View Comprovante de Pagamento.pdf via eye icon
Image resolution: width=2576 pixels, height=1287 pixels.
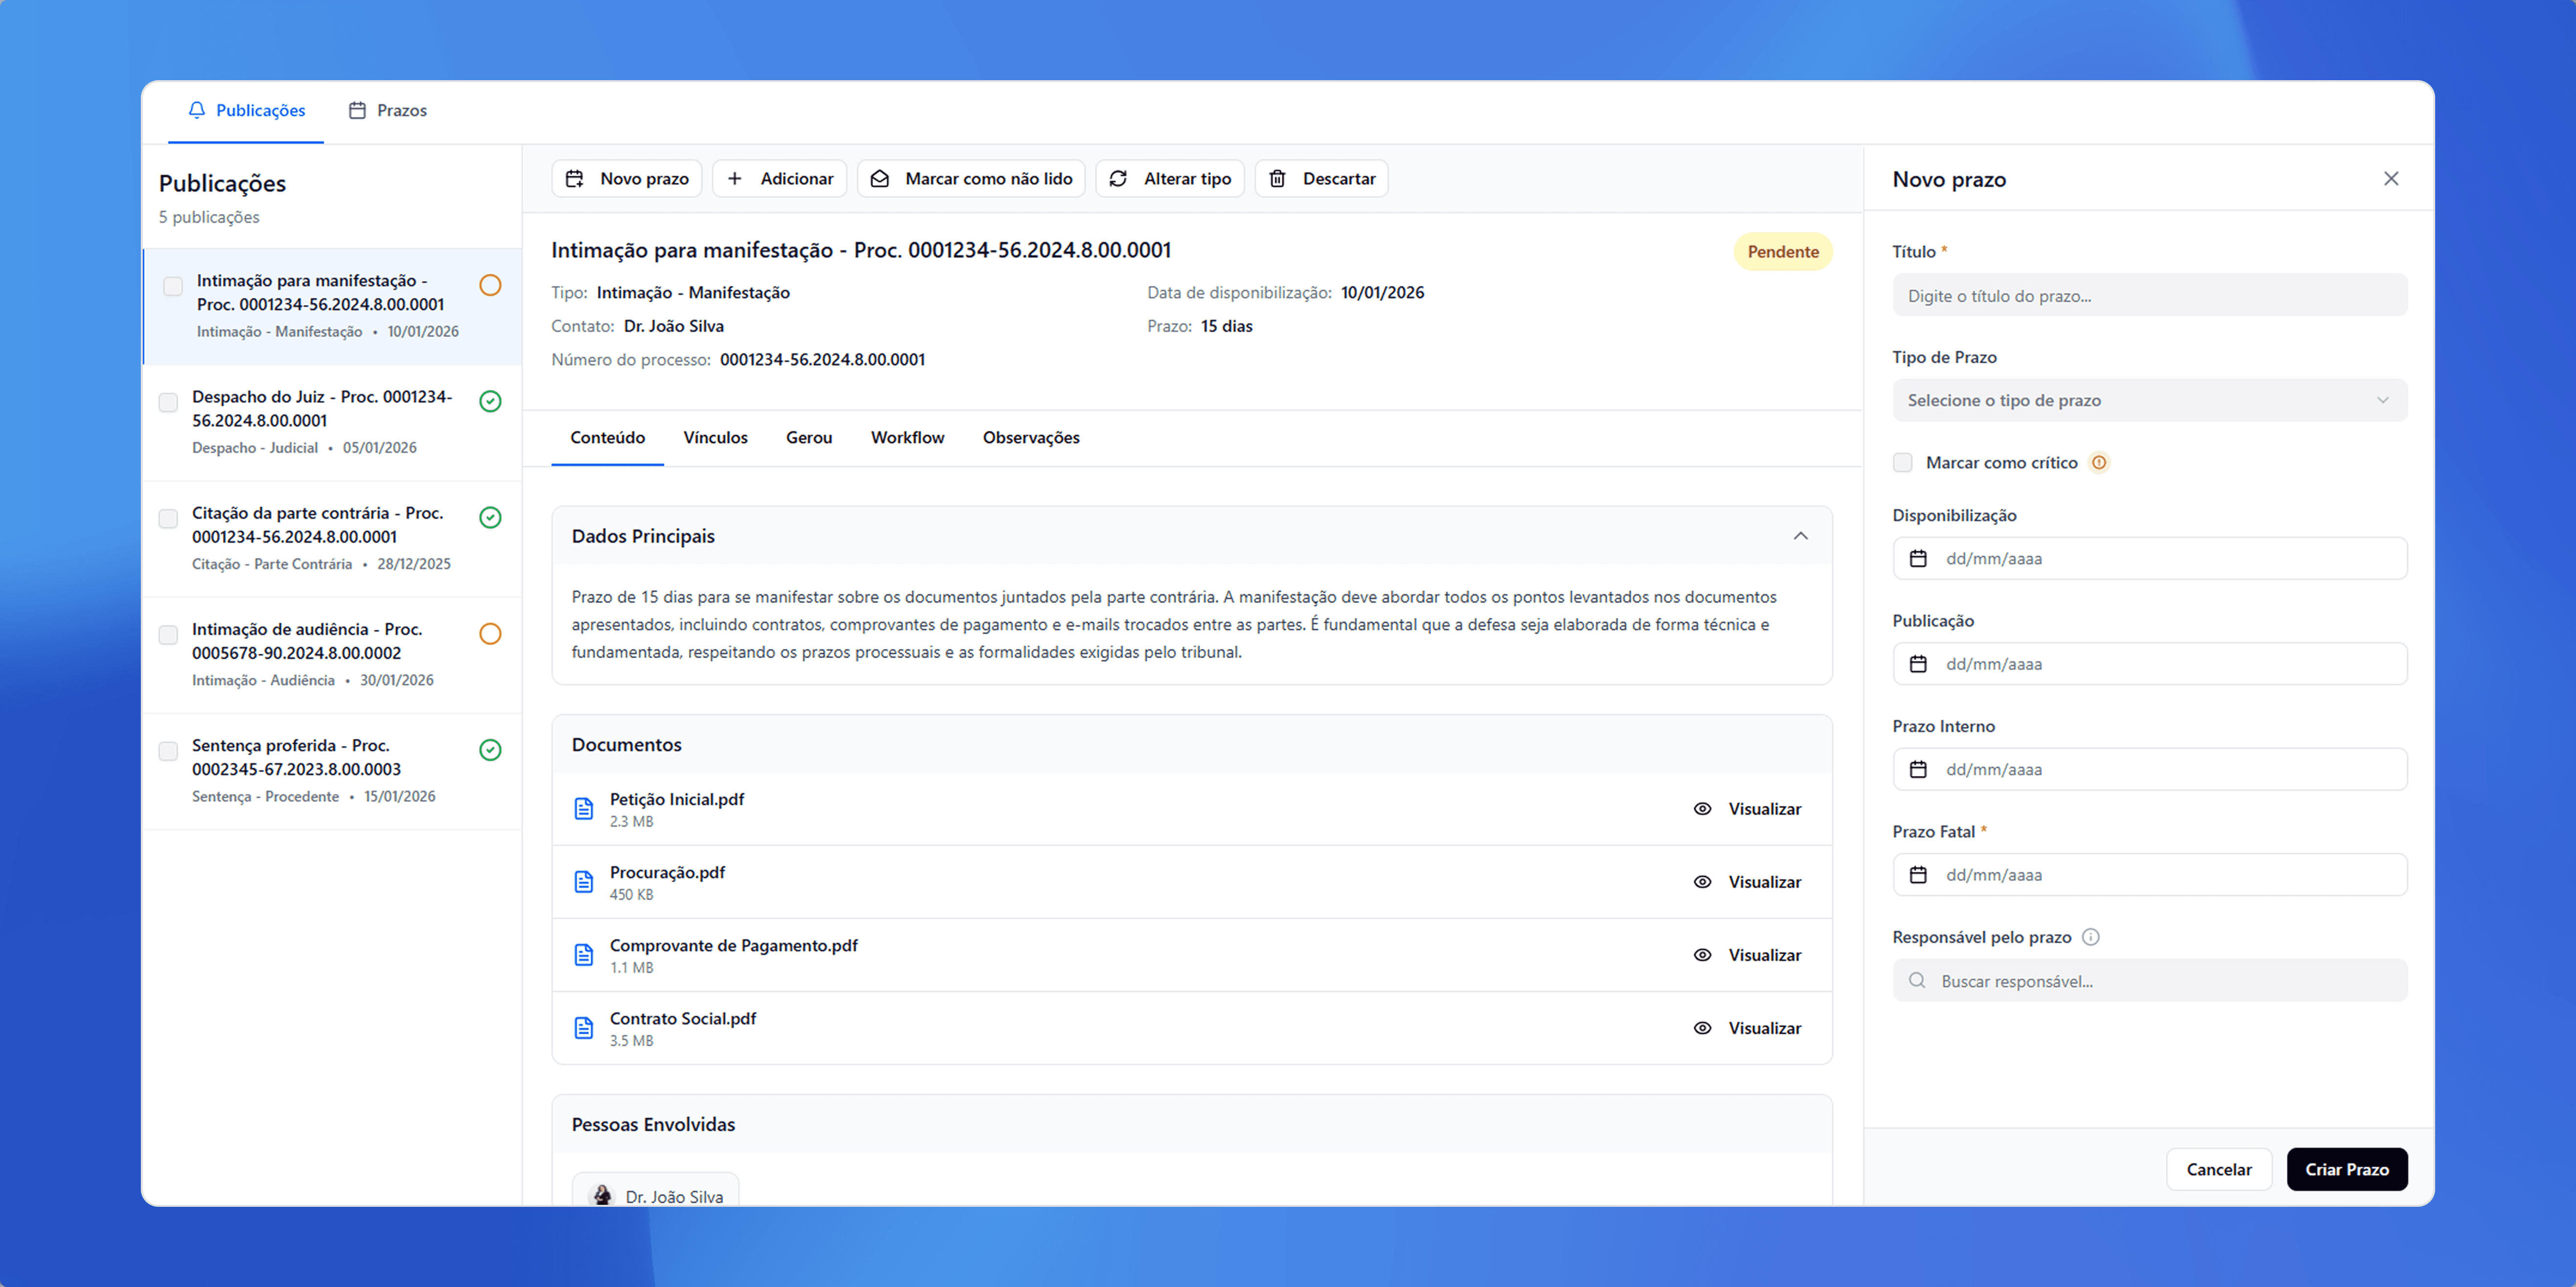coord(1702,955)
